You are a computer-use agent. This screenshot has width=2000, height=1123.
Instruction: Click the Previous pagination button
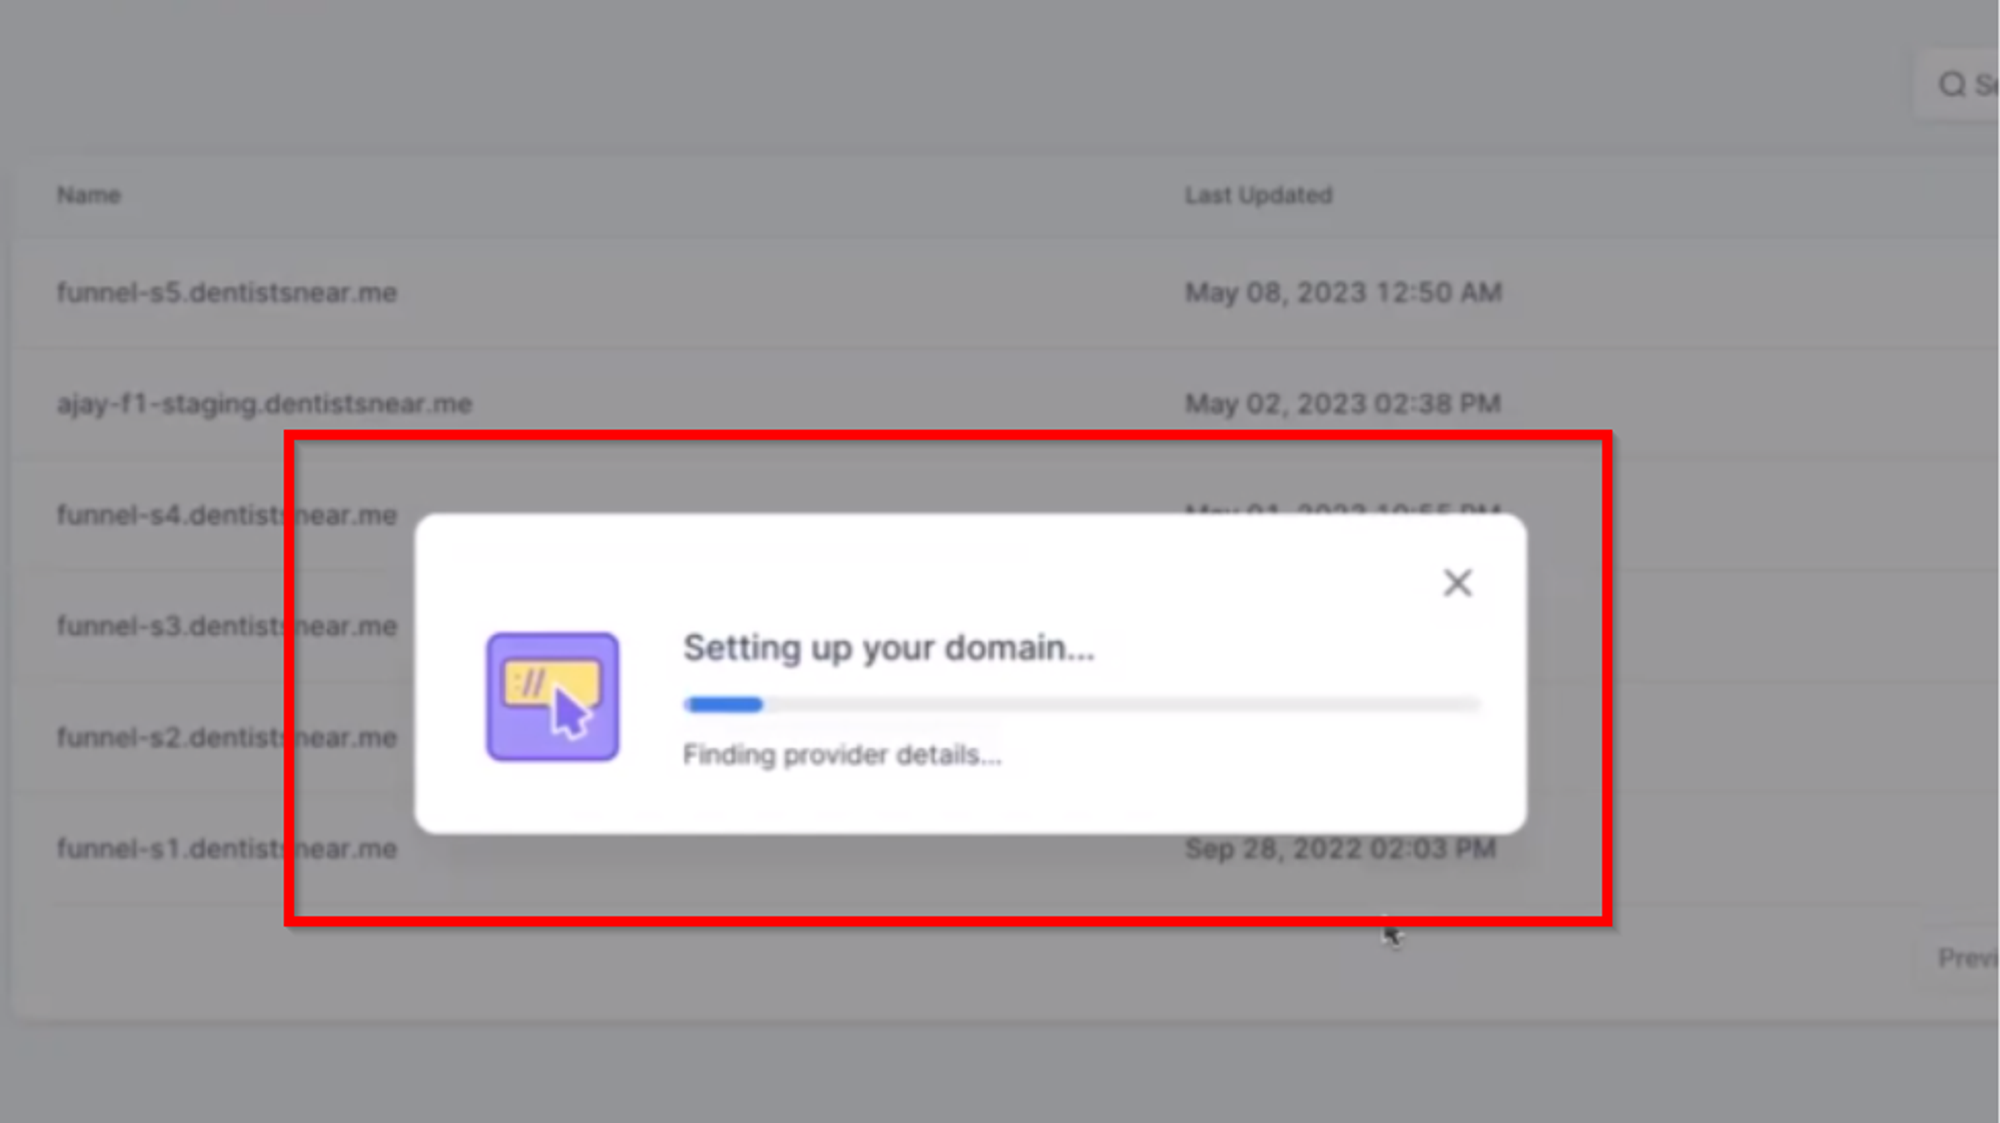tap(1959, 958)
